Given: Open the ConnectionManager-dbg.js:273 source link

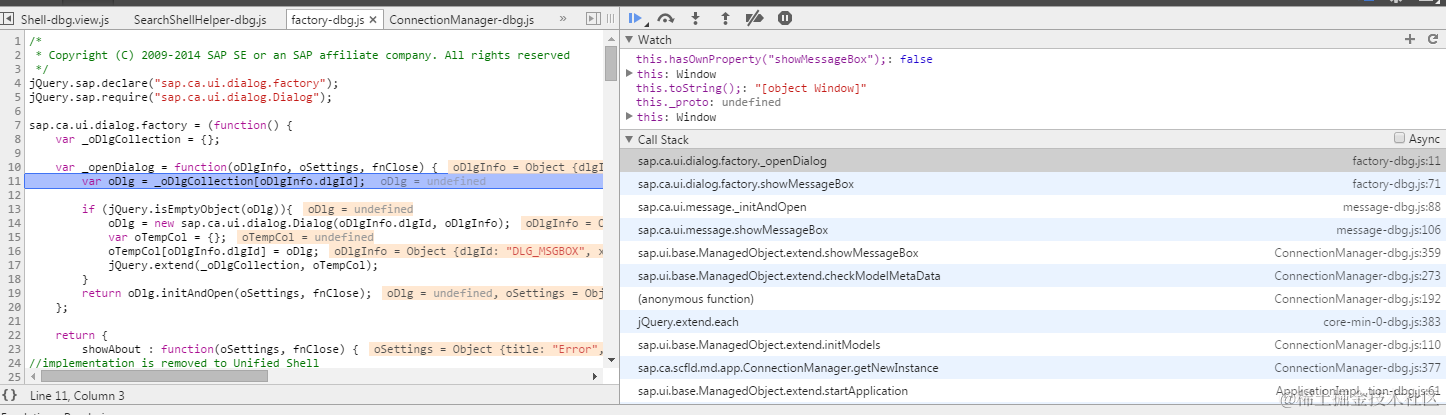Looking at the screenshot, I should coord(1357,276).
